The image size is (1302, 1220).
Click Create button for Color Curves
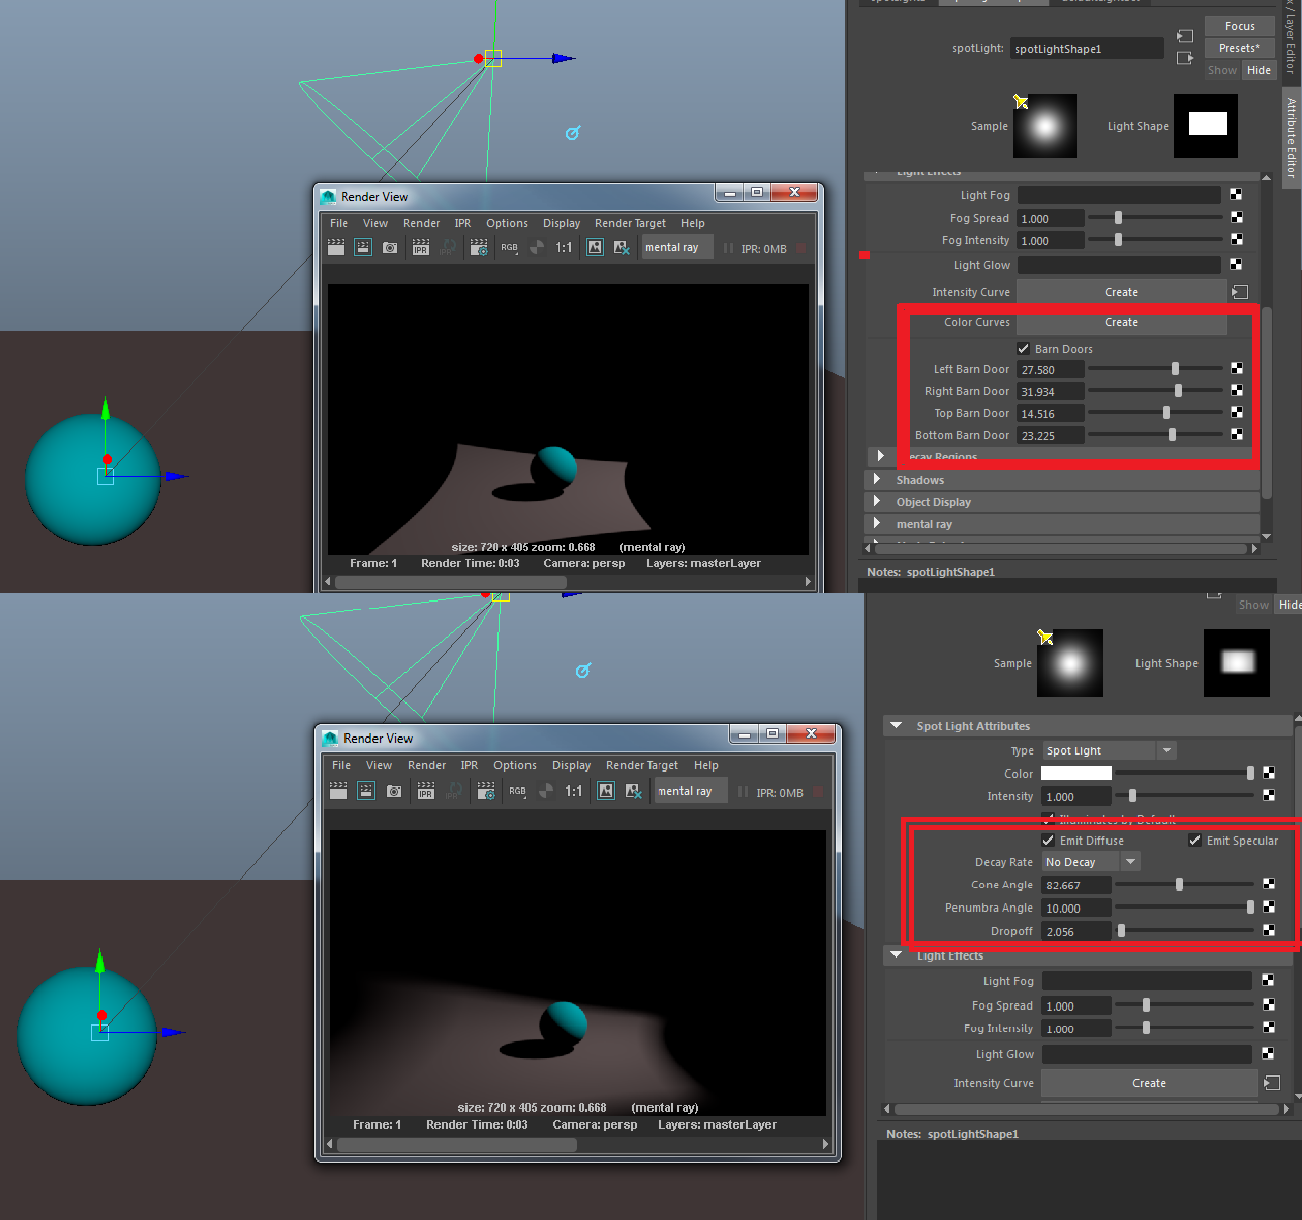(1121, 322)
